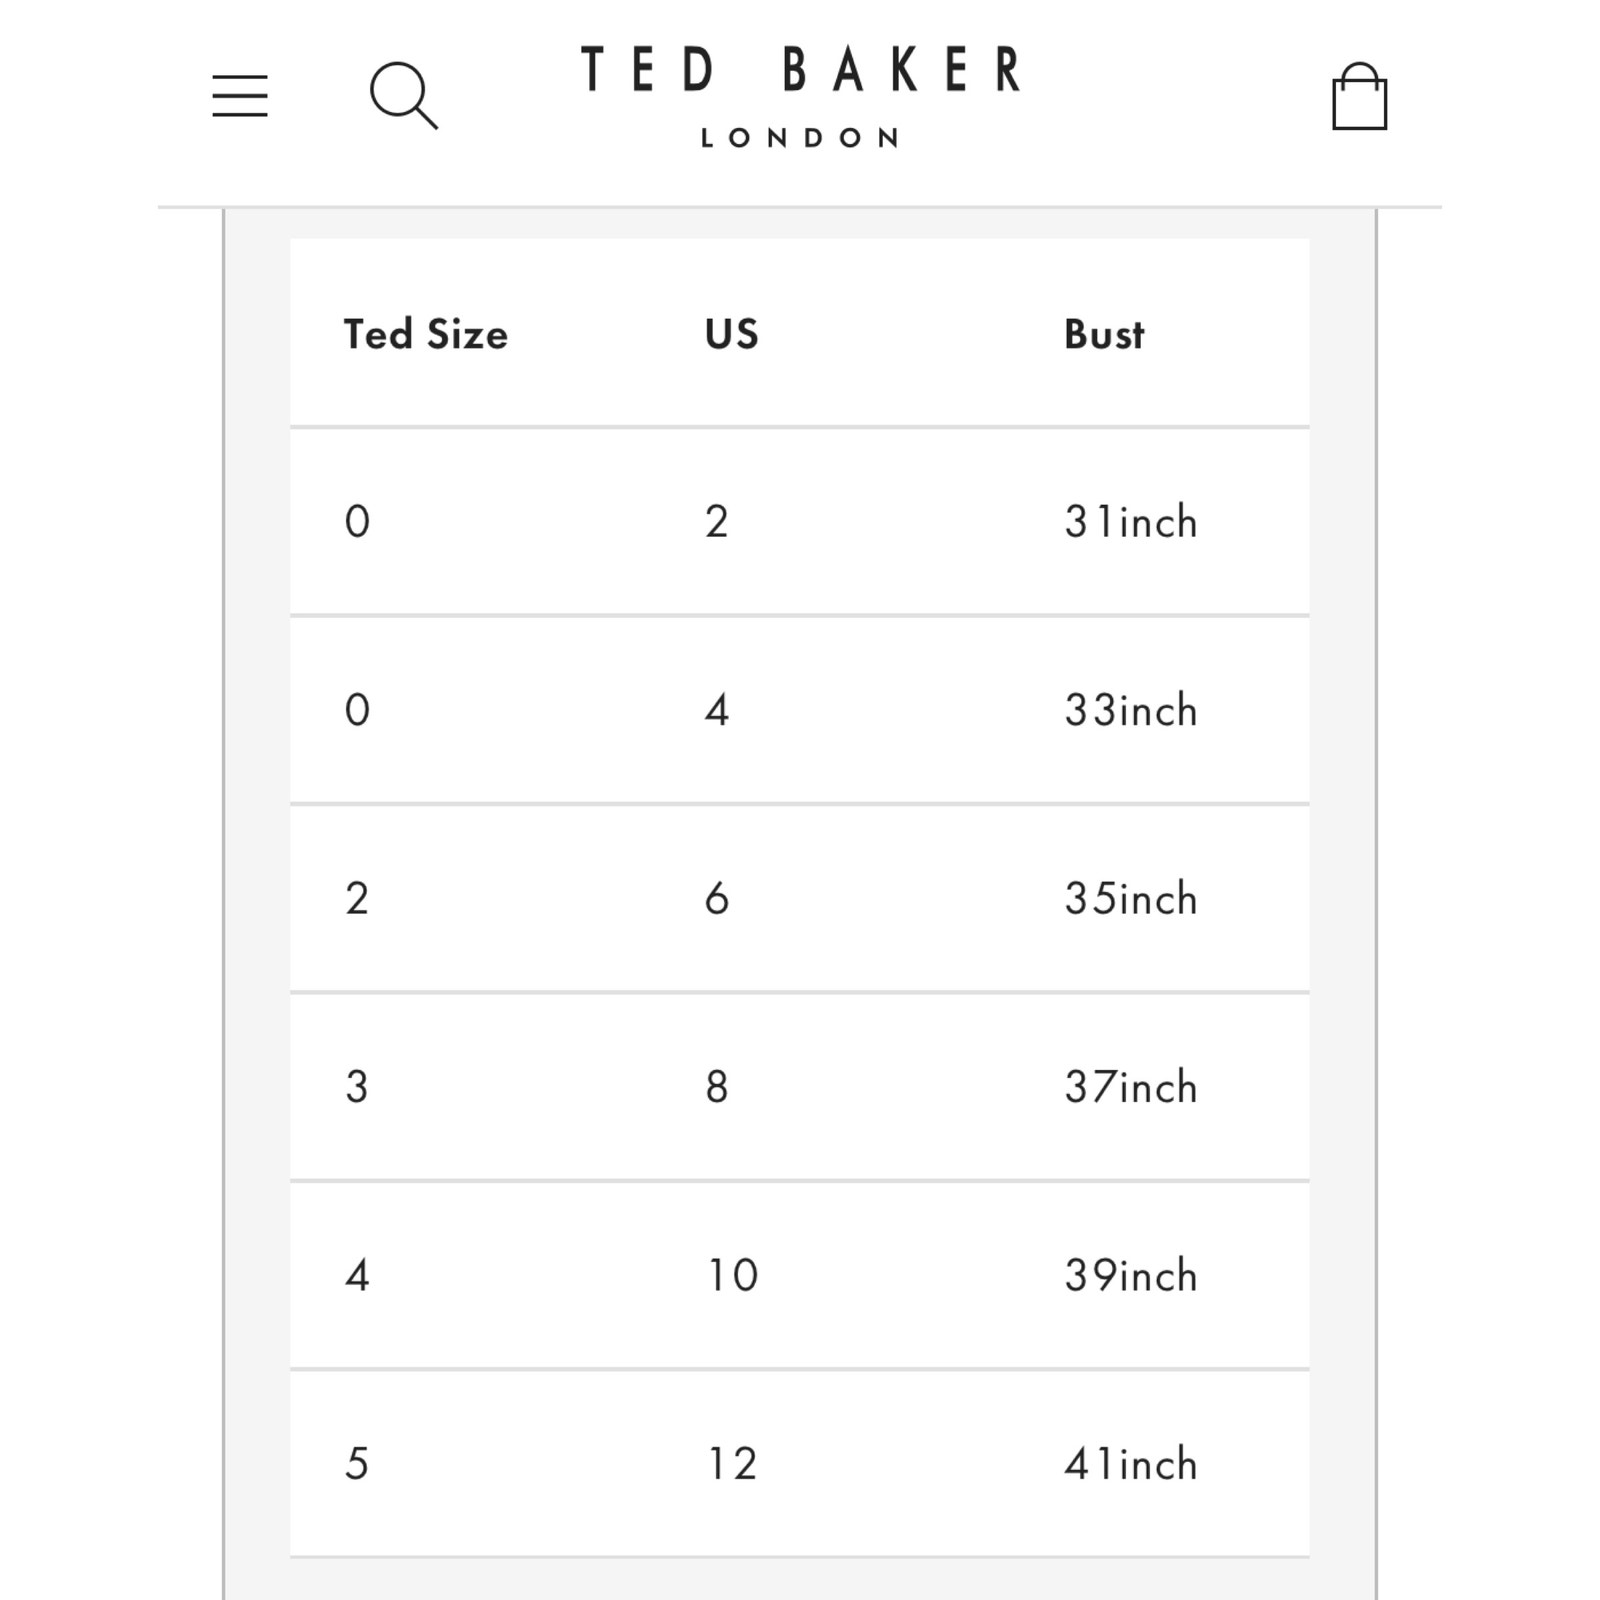Image resolution: width=1600 pixels, height=1600 pixels.
Task: Click US size 6 cell
Action: (717, 898)
